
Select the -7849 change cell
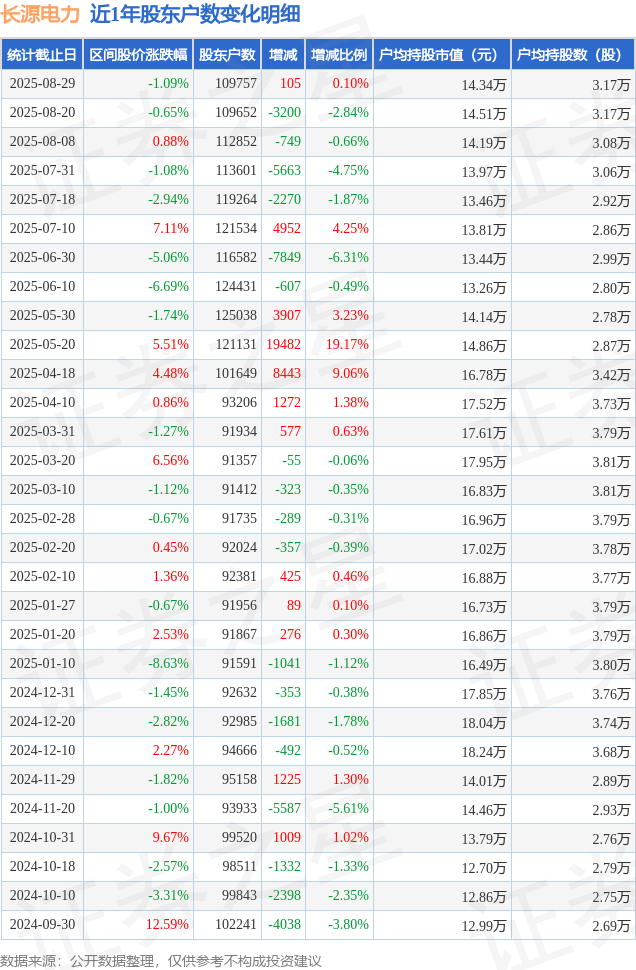(285, 258)
